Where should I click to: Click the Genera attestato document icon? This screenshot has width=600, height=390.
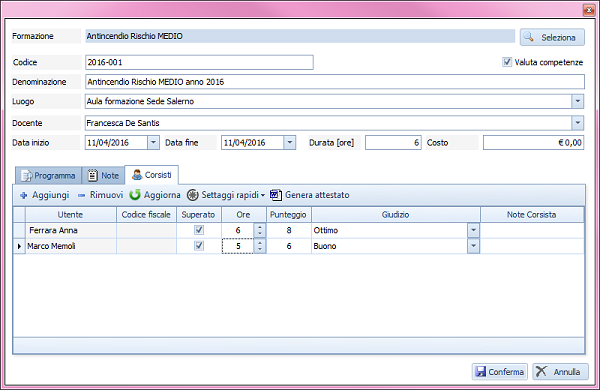tap(276, 195)
